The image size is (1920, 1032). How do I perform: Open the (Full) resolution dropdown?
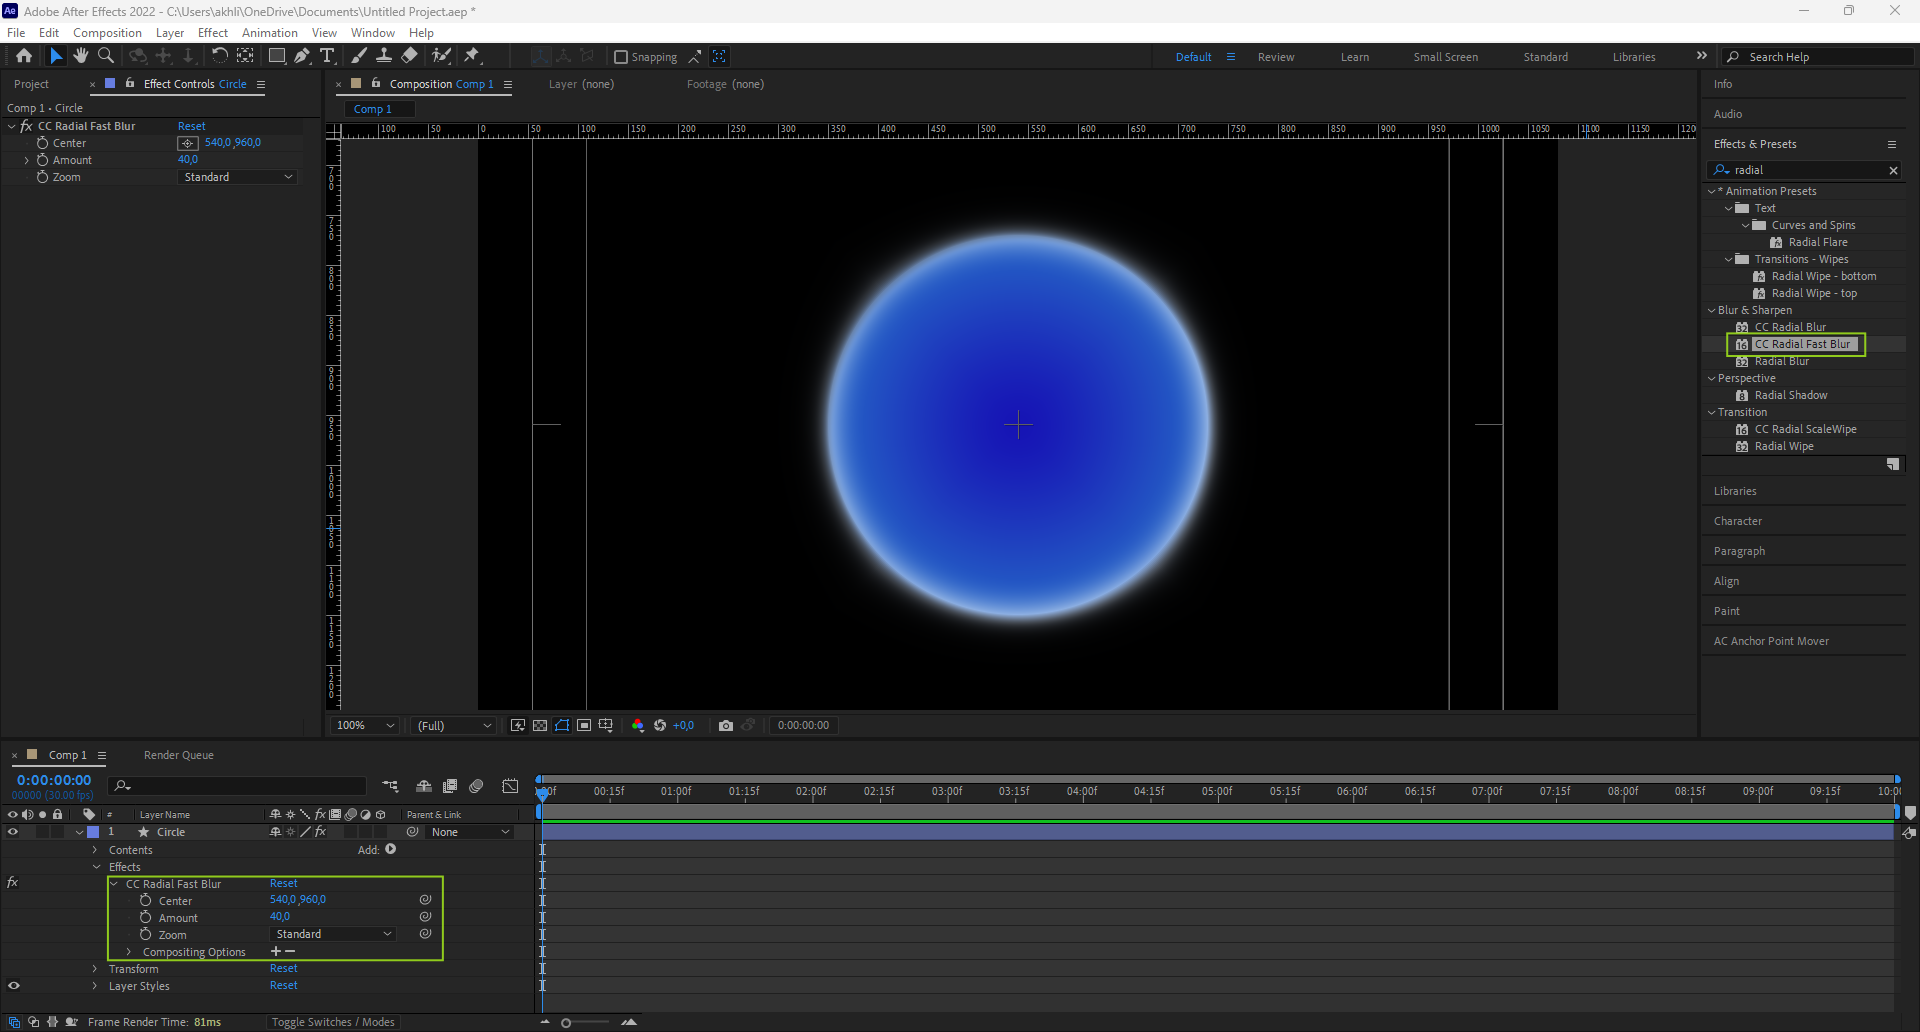click(x=454, y=725)
